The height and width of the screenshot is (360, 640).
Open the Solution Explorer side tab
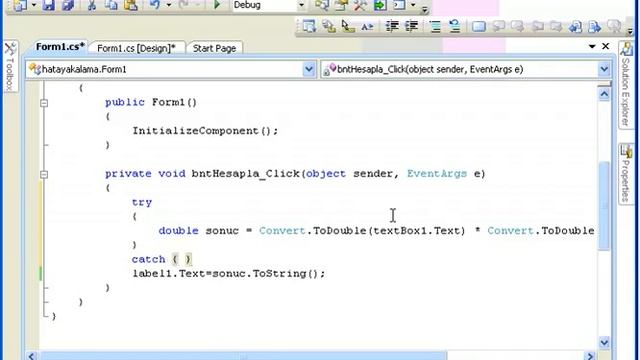[x=625, y=84]
